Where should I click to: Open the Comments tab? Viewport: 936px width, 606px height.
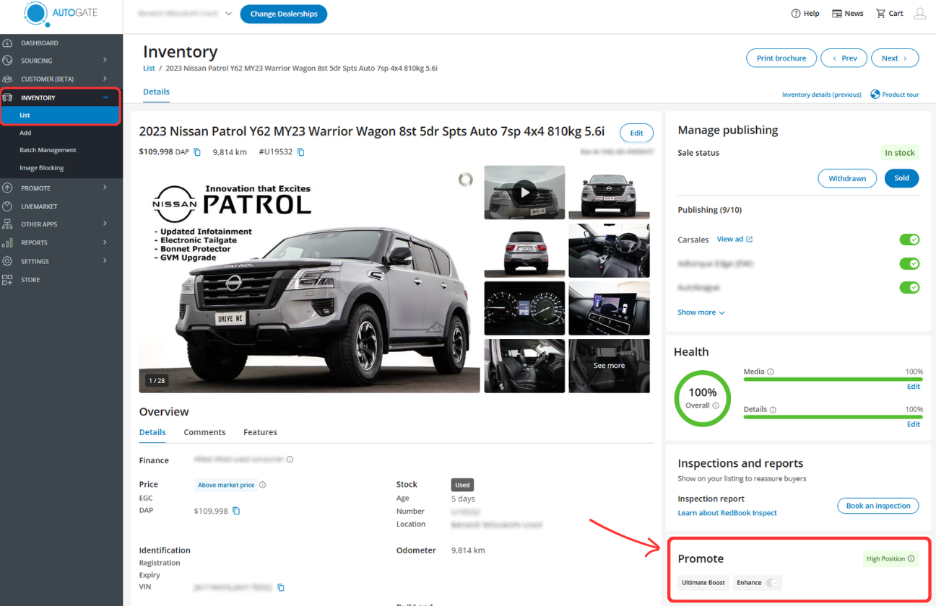pos(204,432)
